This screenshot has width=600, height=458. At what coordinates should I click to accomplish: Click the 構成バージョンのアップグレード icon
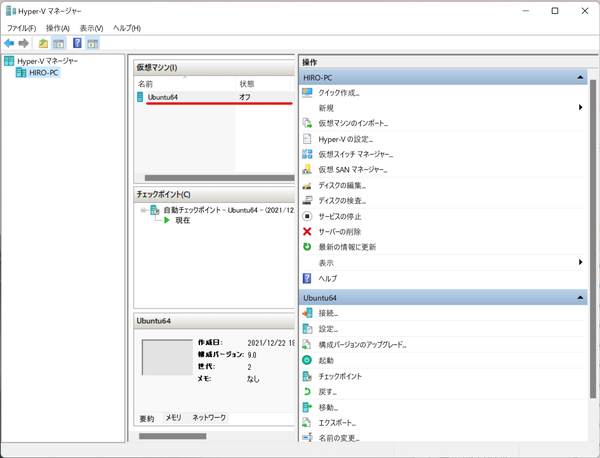coord(307,345)
